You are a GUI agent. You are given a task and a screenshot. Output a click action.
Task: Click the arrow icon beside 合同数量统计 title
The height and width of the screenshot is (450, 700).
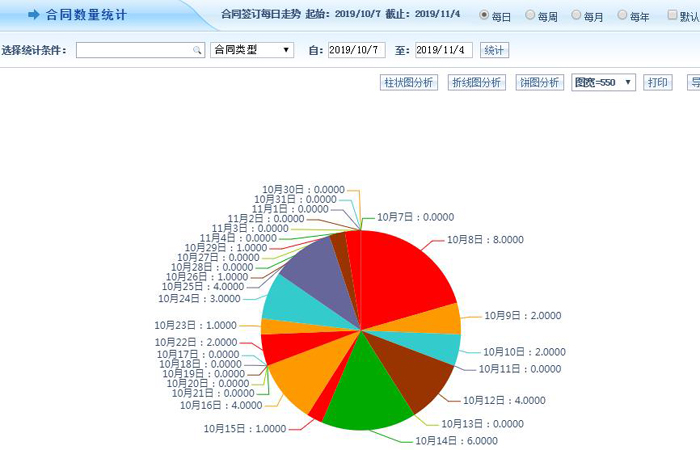tap(33, 15)
